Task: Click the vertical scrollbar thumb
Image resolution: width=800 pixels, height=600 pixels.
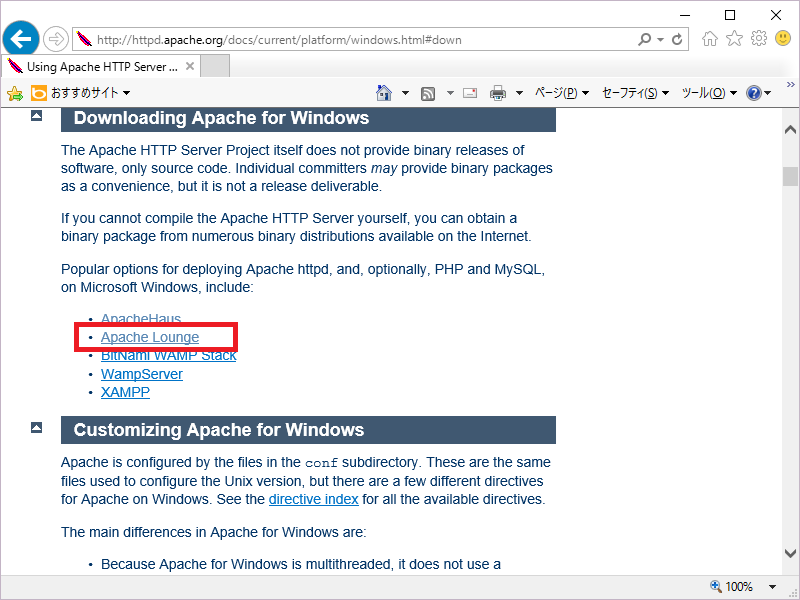Action: (790, 177)
